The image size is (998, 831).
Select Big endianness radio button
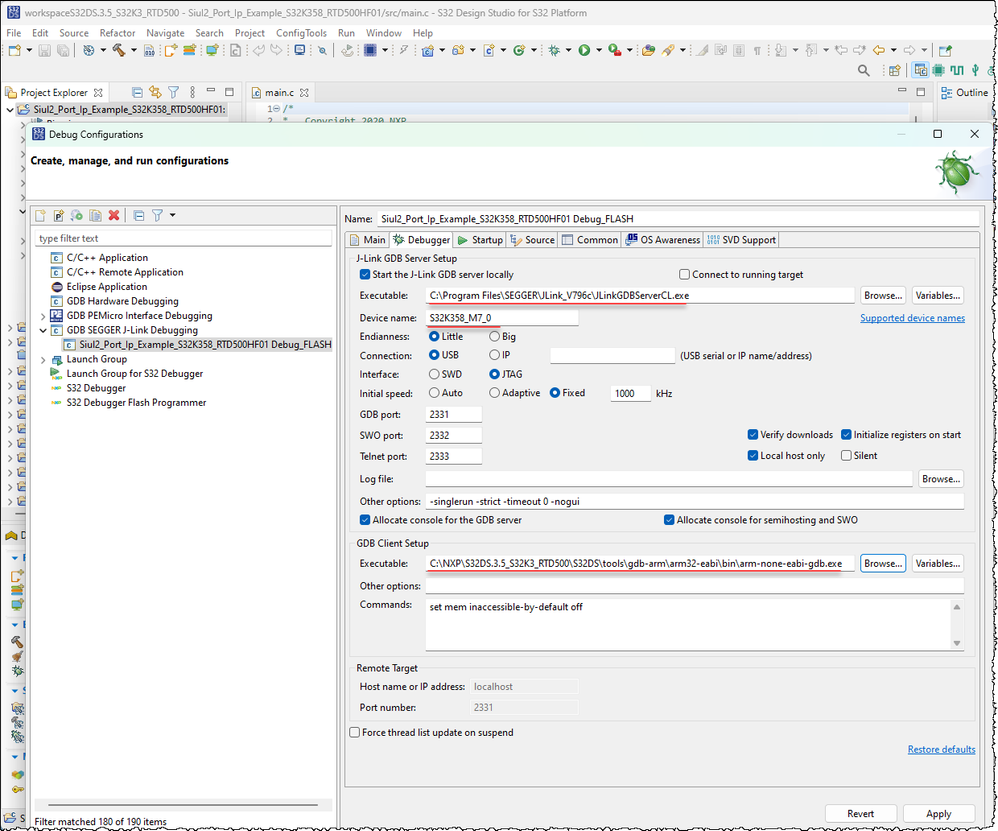494,337
